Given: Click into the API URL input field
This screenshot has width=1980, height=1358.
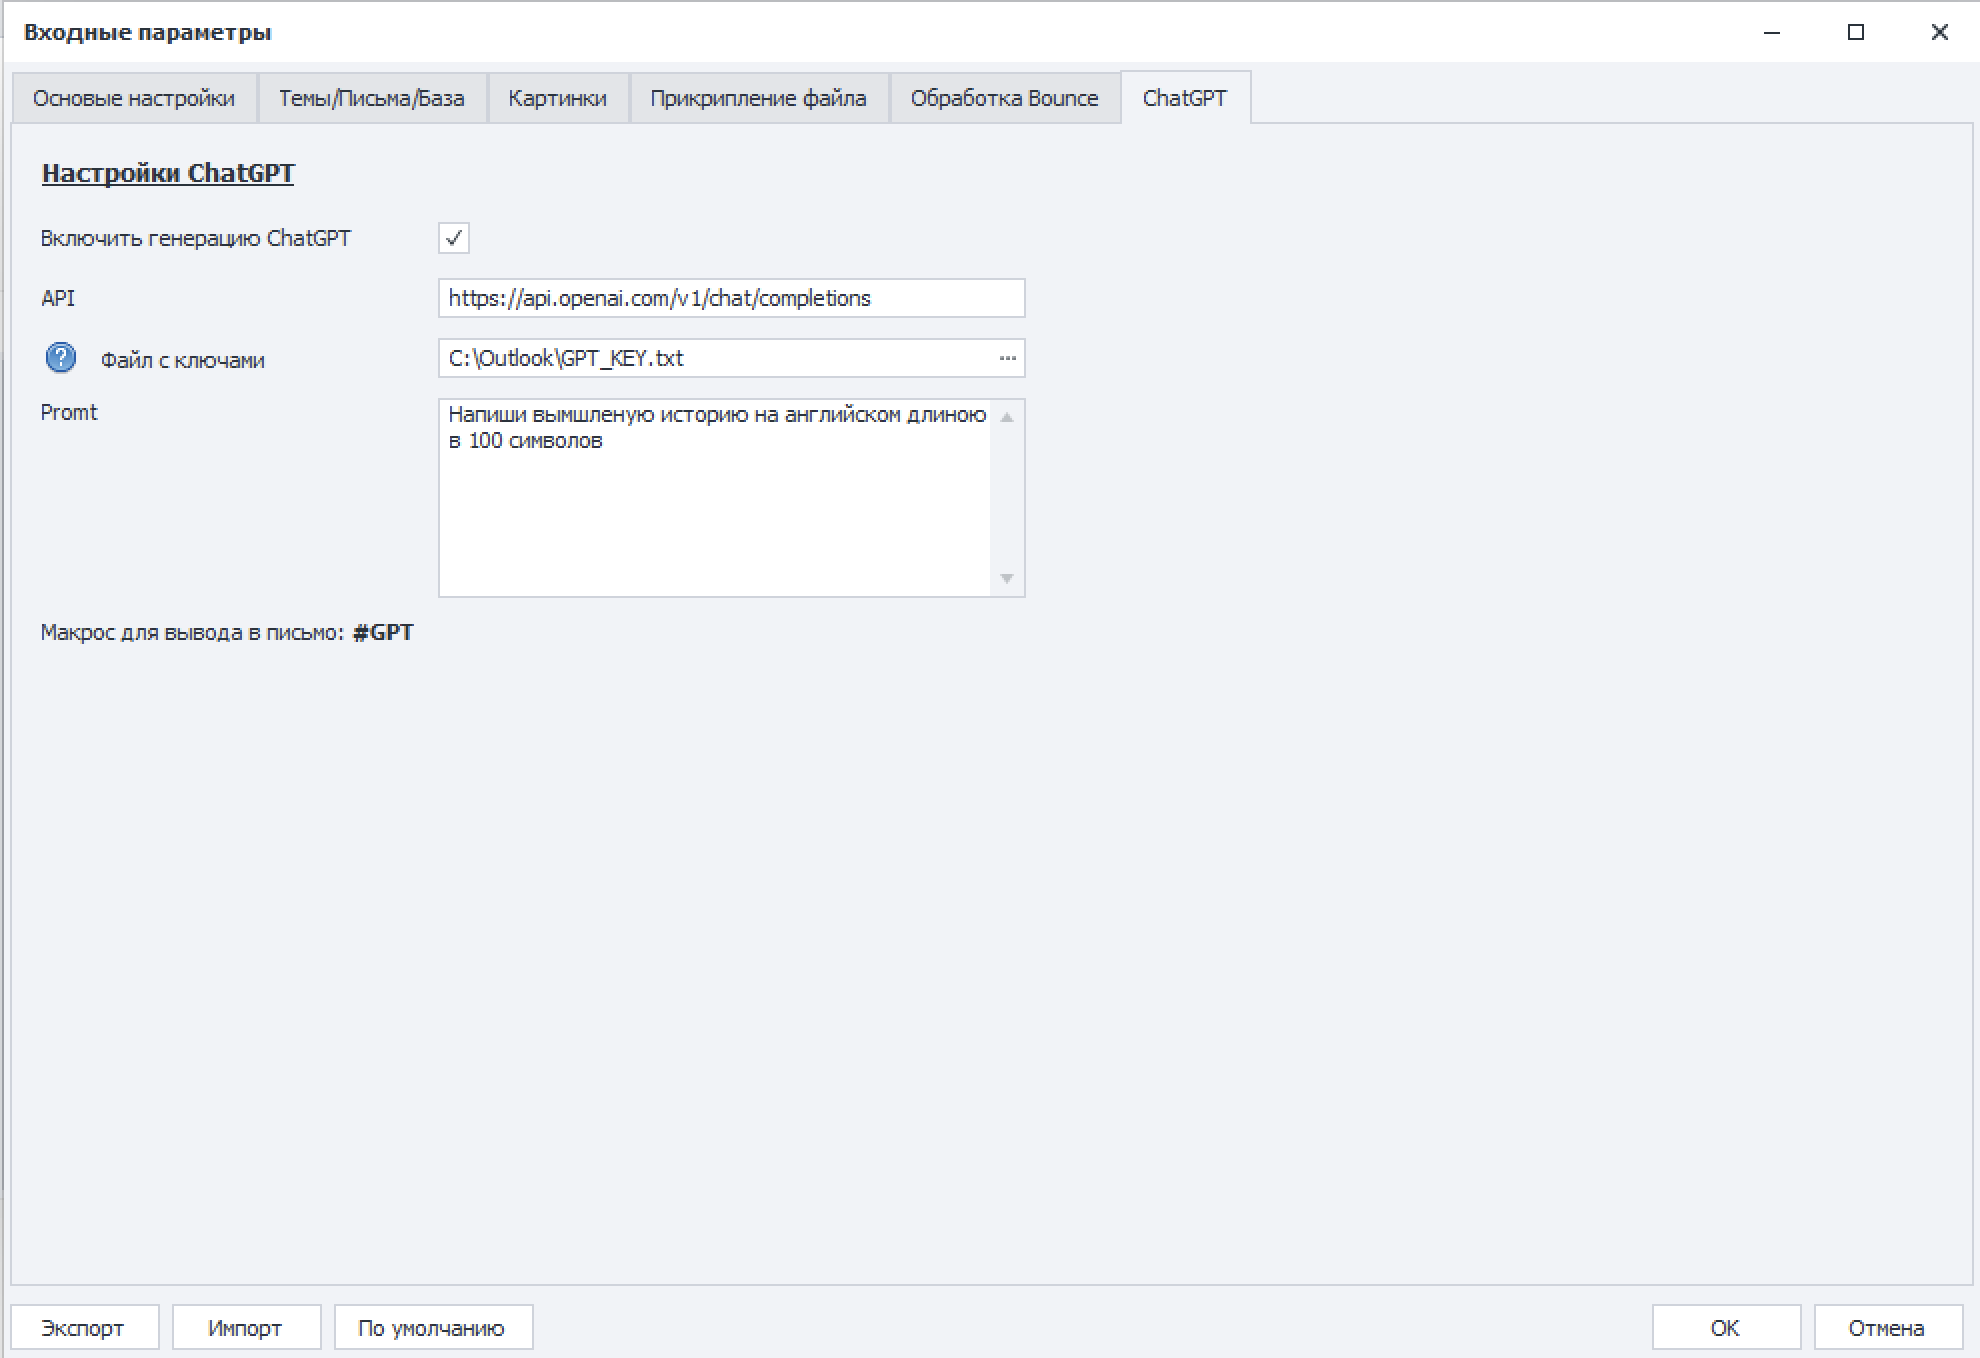Looking at the screenshot, I should click(730, 298).
